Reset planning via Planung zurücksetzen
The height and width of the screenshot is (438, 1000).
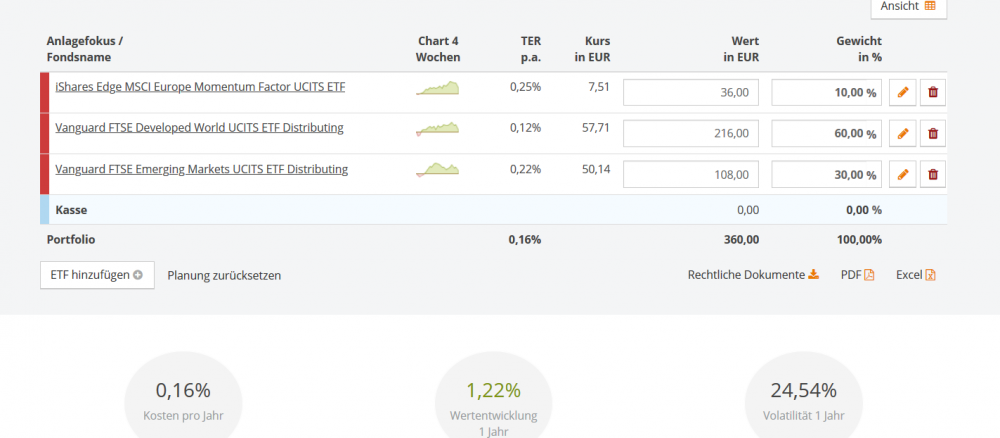click(224, 275)
